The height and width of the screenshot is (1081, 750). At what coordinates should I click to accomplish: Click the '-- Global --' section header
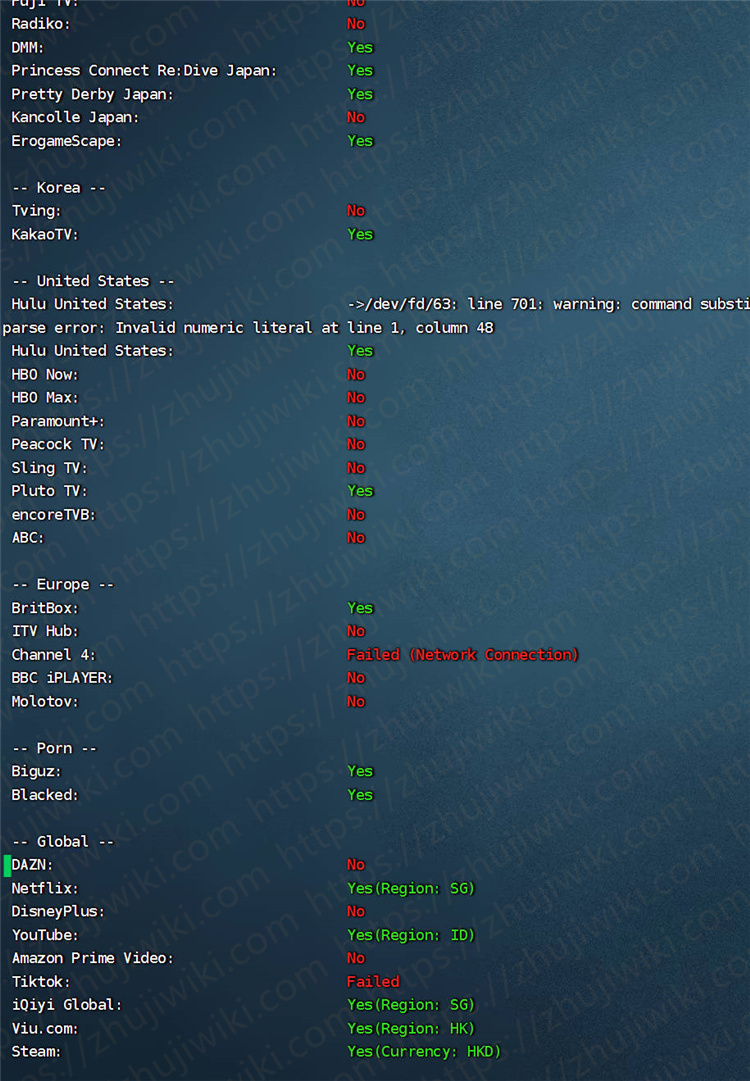[63, 842]
